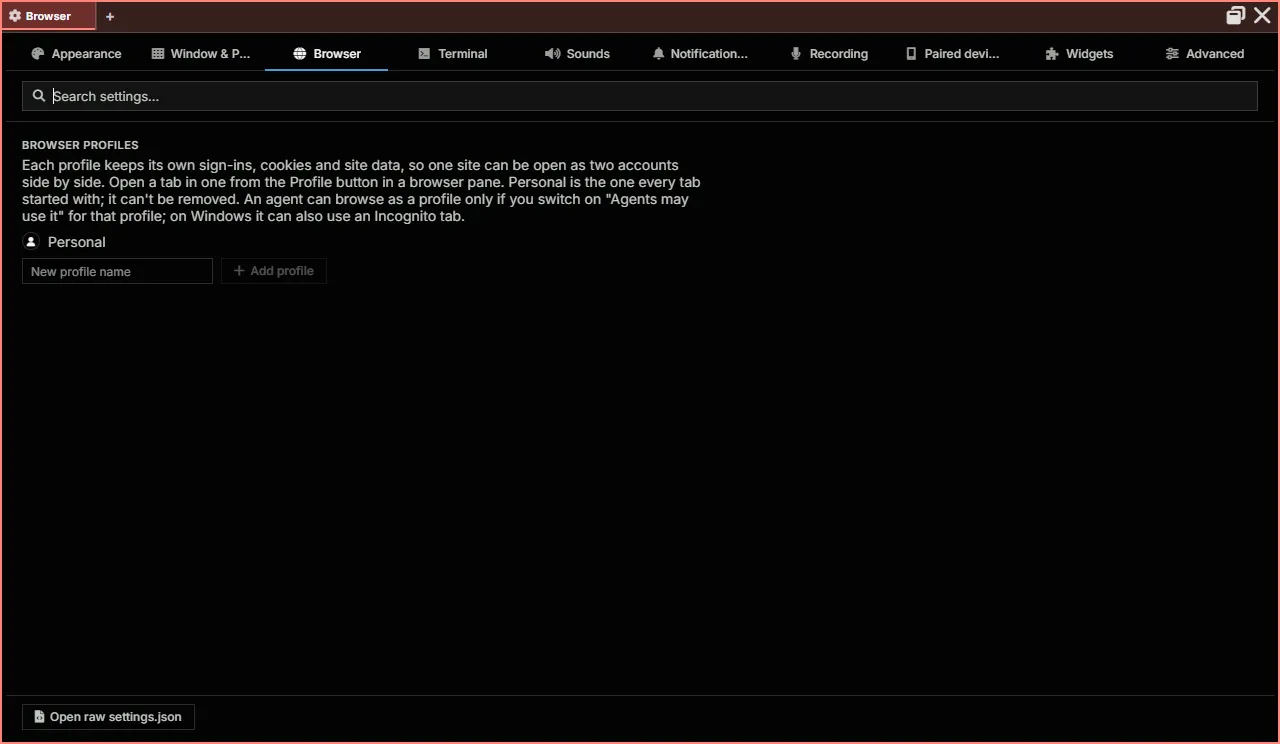Click the BROWSER PROFILES heading
This screenshot has height=744, width=1280.
pos(80,145)
